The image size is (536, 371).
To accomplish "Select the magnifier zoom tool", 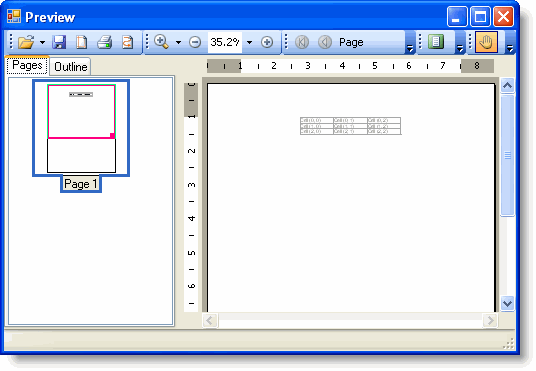I will [161, 42].
